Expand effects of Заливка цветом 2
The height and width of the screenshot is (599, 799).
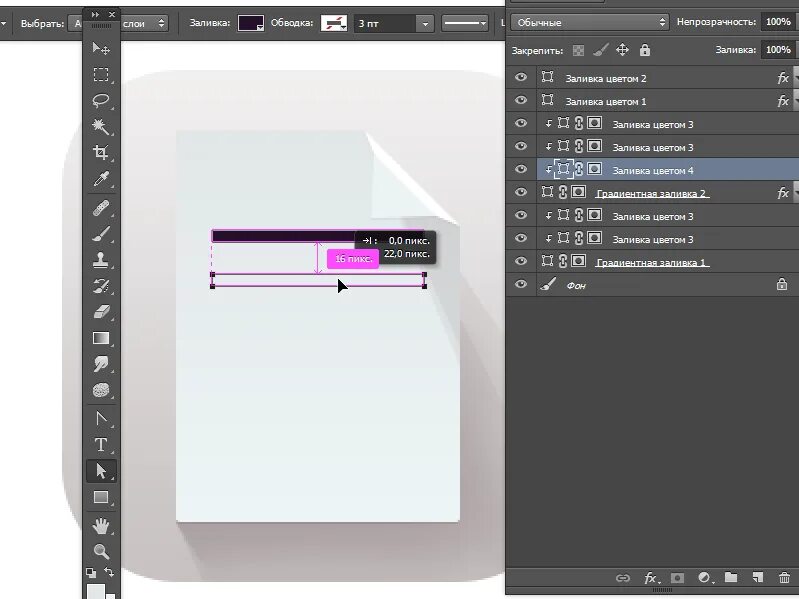pyautogui.click(x=795, y=78)
